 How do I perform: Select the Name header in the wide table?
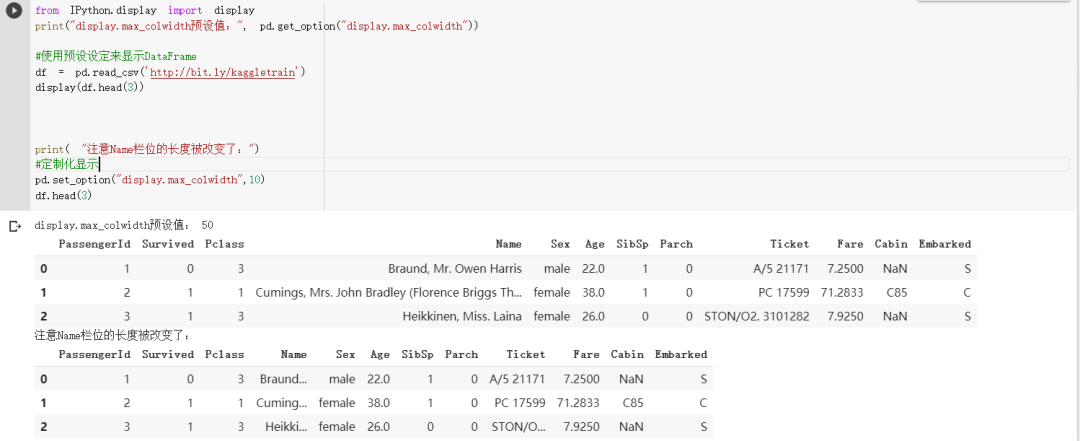coord(508,244)
